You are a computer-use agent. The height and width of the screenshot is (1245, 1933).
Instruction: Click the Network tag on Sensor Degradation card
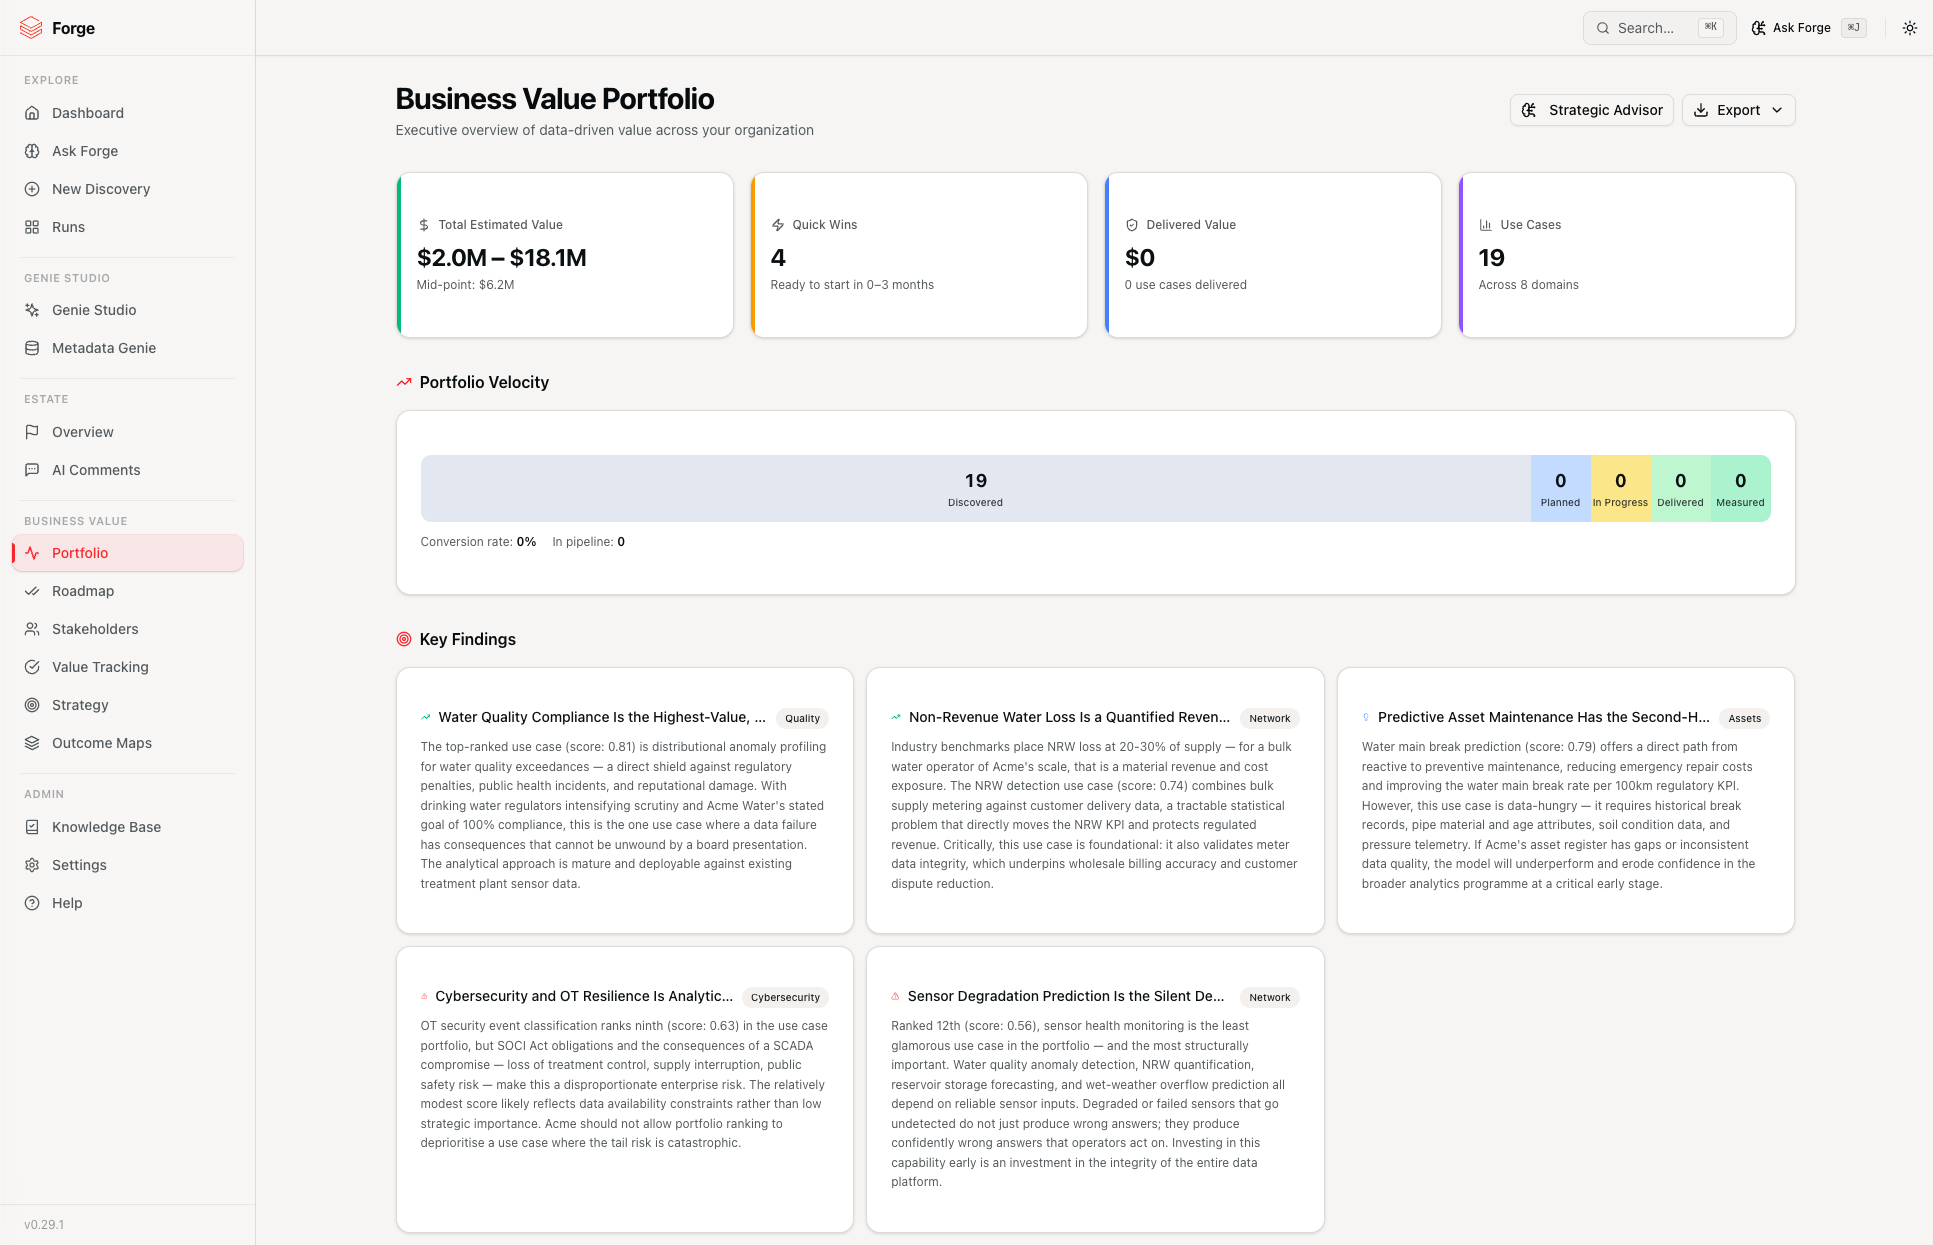(x=1269, y=997)
